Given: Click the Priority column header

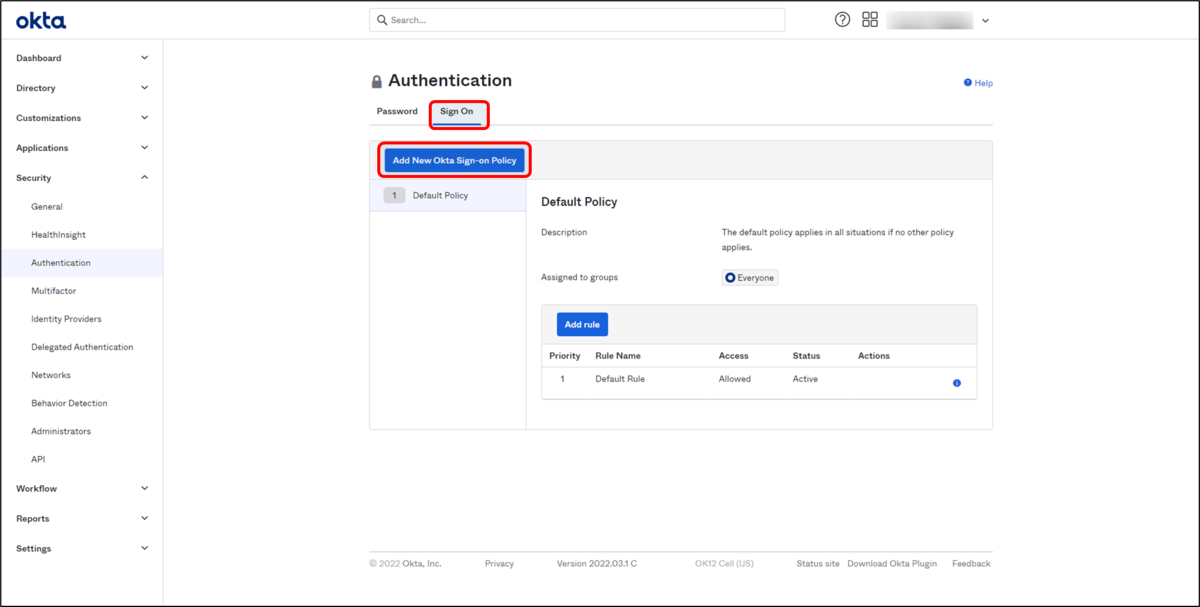Looking at the screenshot, I should point(565,356).
